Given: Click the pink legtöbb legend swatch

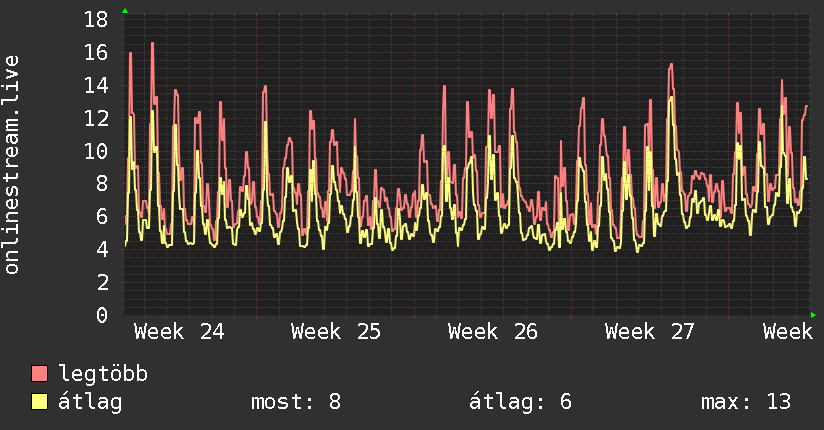Looking at the screenshot, I should coord(39,374).
